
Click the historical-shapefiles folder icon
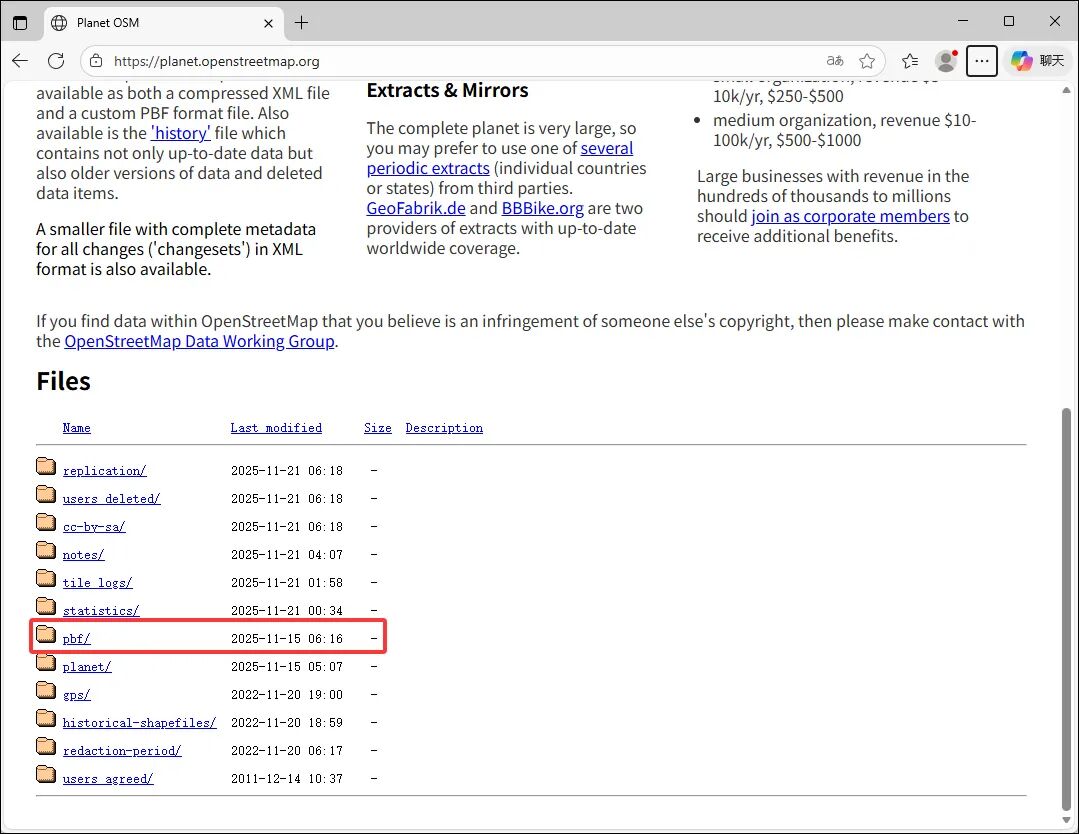pos(46,718)
